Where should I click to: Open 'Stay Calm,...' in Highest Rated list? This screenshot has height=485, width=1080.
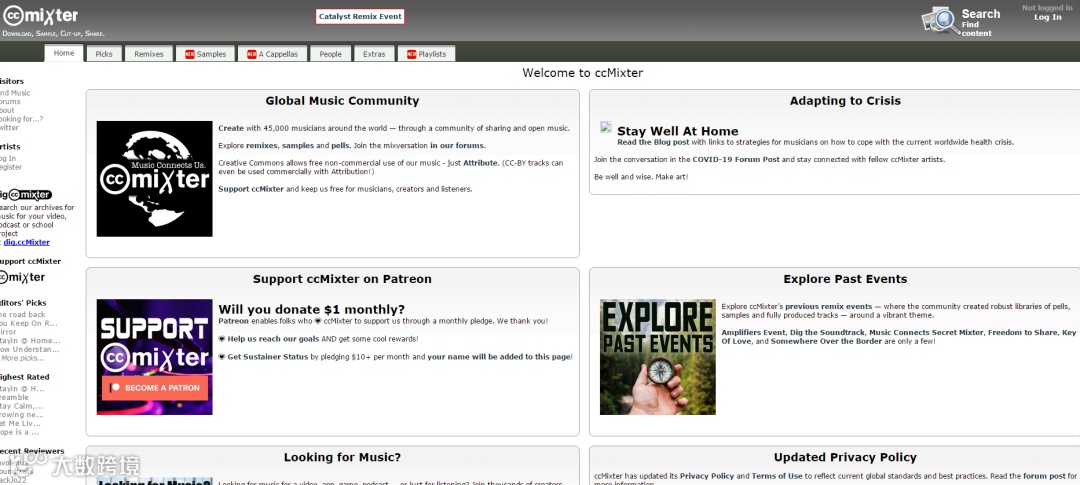[x=21, y=406]
